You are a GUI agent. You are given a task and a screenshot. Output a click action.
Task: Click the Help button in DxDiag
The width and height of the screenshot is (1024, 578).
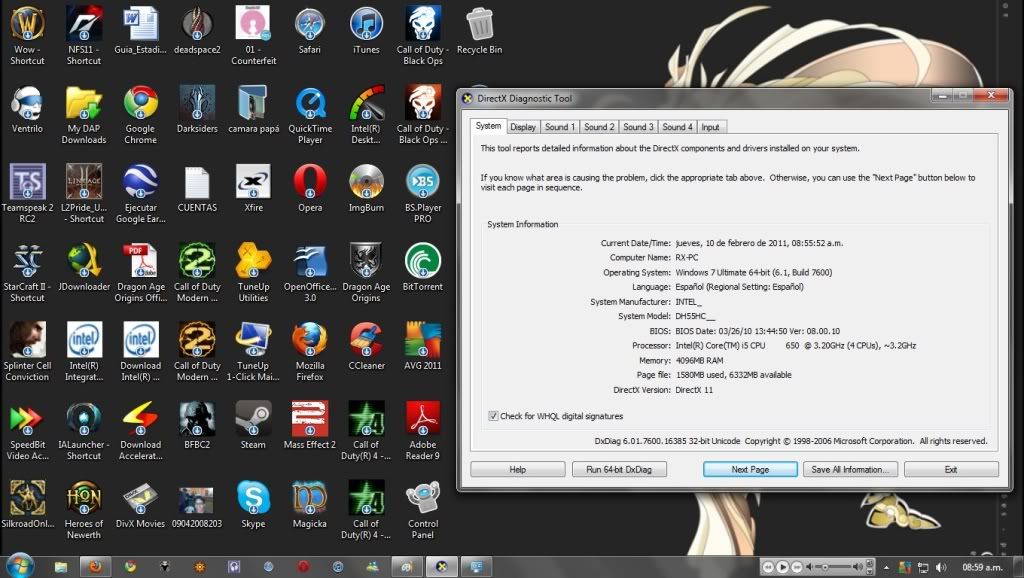click(x=518, y=470)
